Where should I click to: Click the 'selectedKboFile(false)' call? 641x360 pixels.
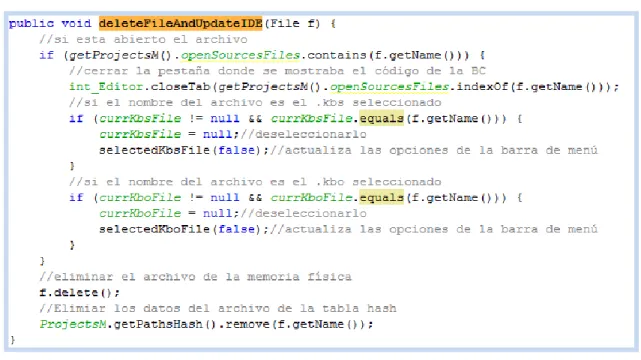180,229
